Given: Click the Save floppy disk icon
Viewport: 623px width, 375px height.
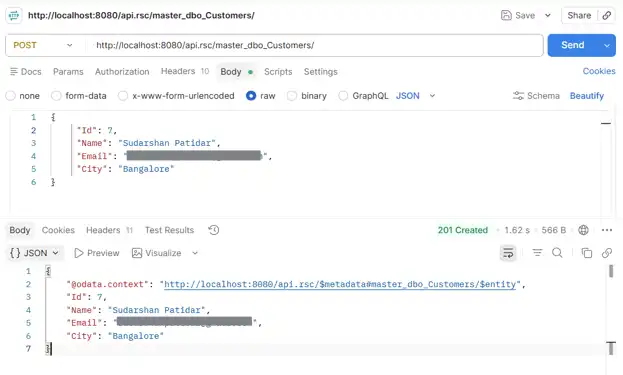Looking at the screenshot, I should tap(506, 15).
